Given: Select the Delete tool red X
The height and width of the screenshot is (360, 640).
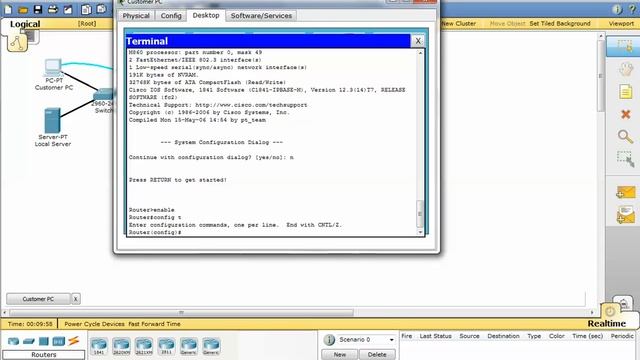Looking at the screenshot, I should point(625,114).
